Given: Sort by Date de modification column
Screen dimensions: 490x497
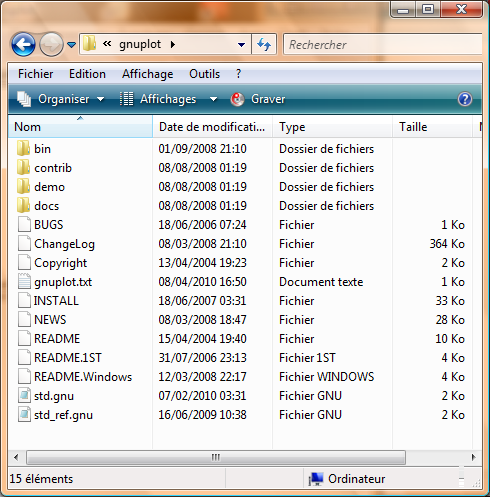Looking at the screenshot, I should point(212,127).
